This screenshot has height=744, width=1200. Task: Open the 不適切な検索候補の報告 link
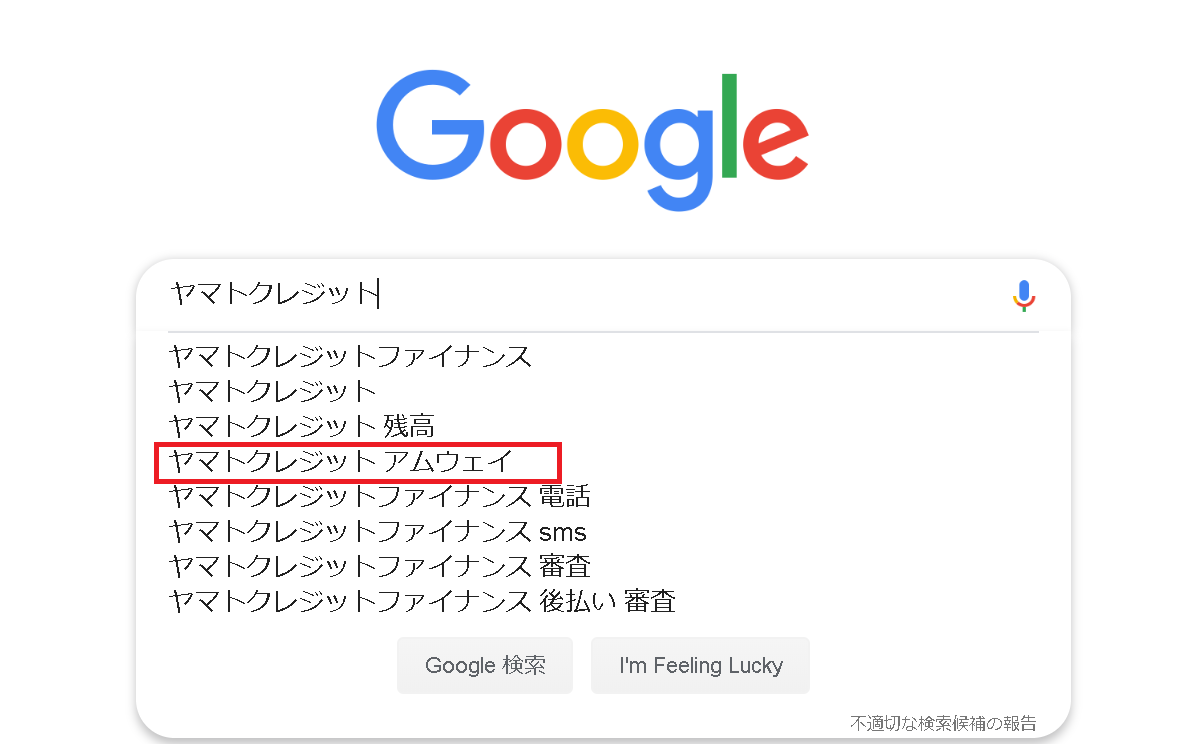tap(943, 722)
